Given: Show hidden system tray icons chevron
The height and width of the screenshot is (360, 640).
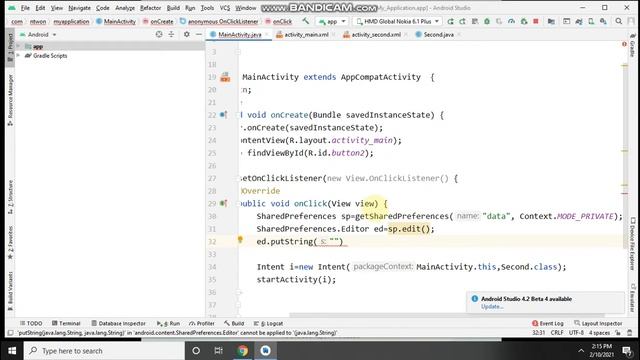Looking at the screenshot, I should (x=581, y=351).
